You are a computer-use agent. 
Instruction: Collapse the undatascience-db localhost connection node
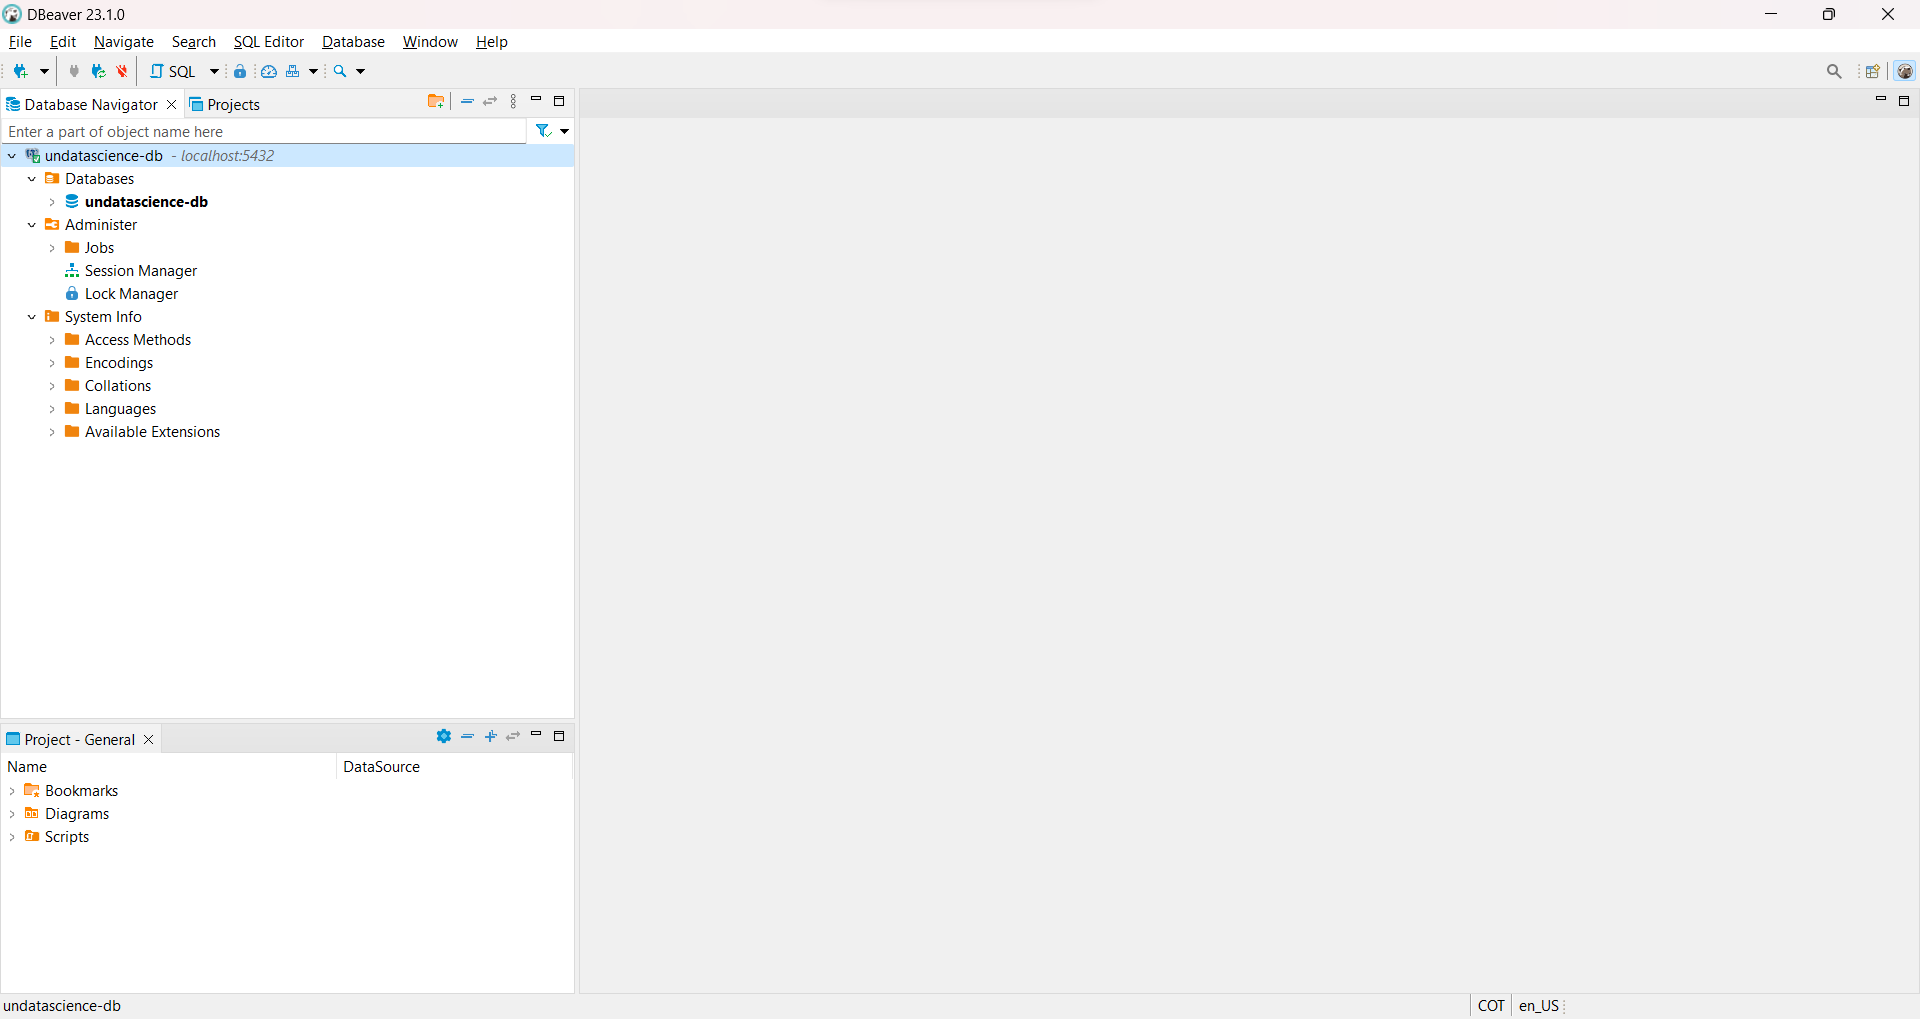(12, 156)
